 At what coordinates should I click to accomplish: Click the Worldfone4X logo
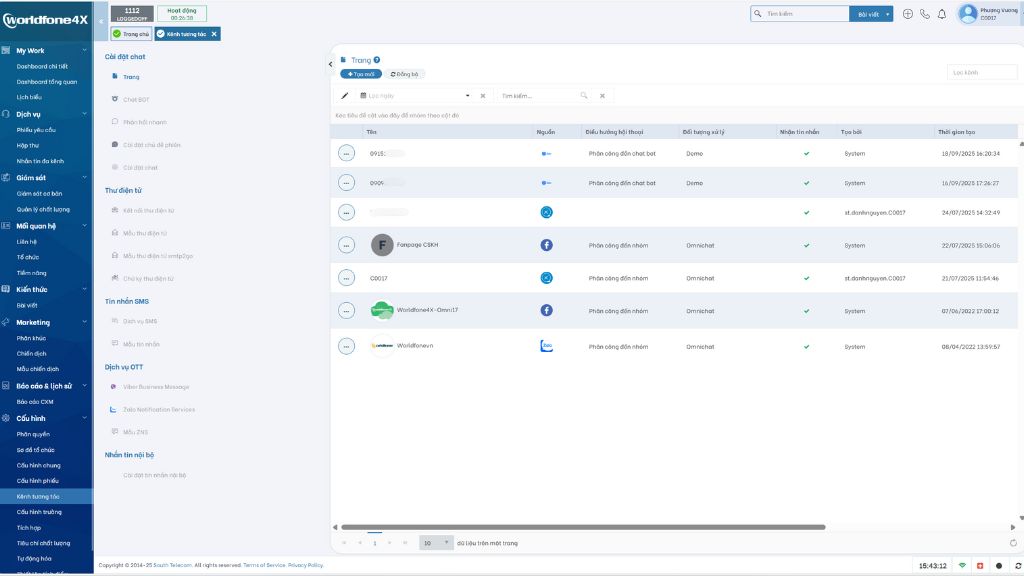(45, 20)
